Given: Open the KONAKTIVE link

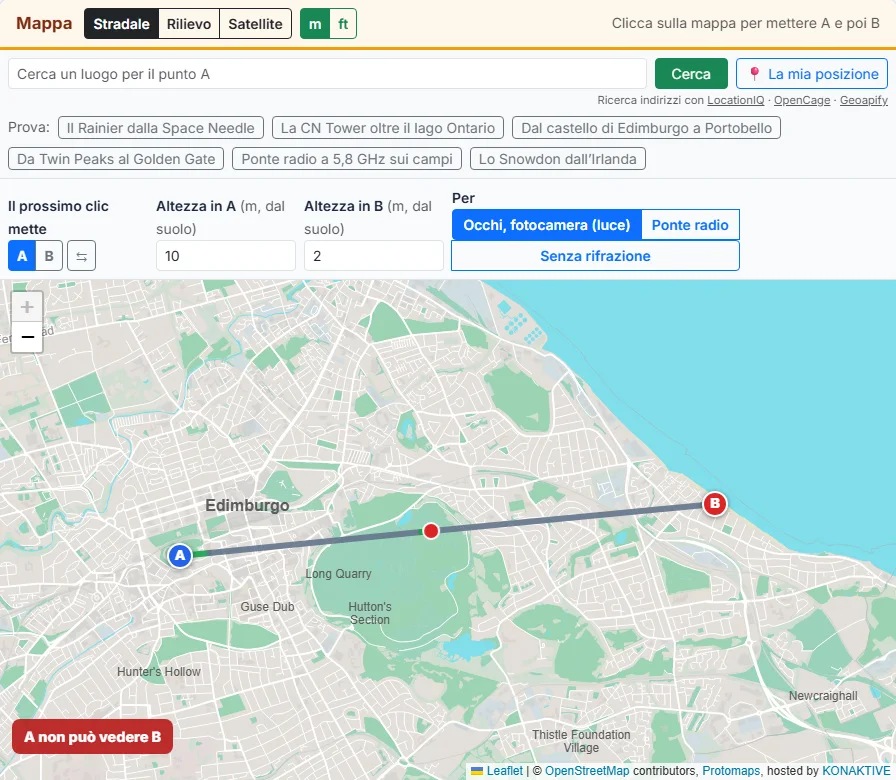Looking at the screenshot, I should pos(856,771).
